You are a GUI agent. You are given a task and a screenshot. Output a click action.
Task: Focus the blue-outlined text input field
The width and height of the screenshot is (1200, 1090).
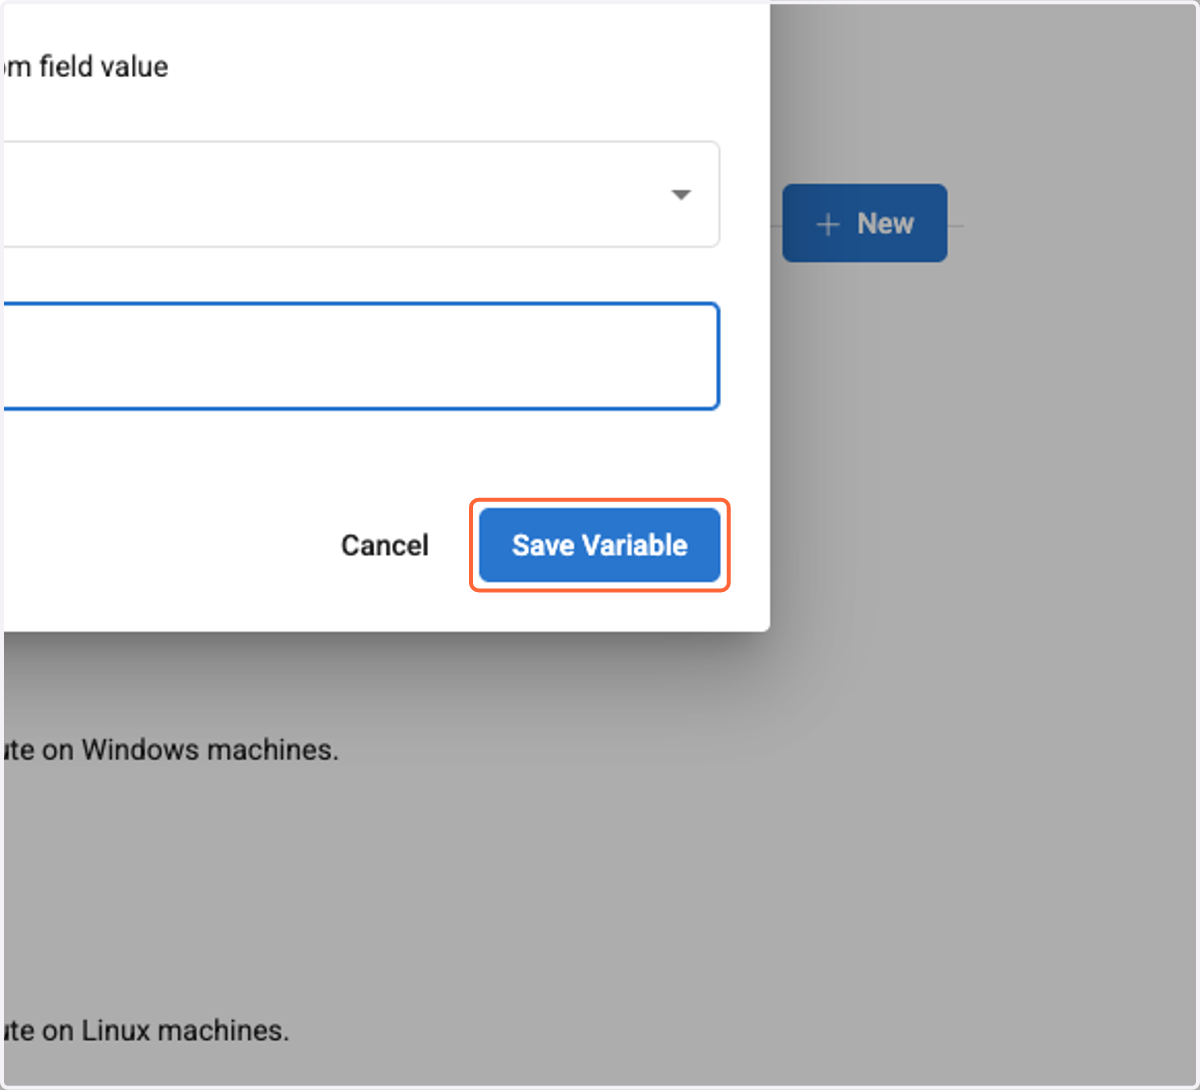360,356
